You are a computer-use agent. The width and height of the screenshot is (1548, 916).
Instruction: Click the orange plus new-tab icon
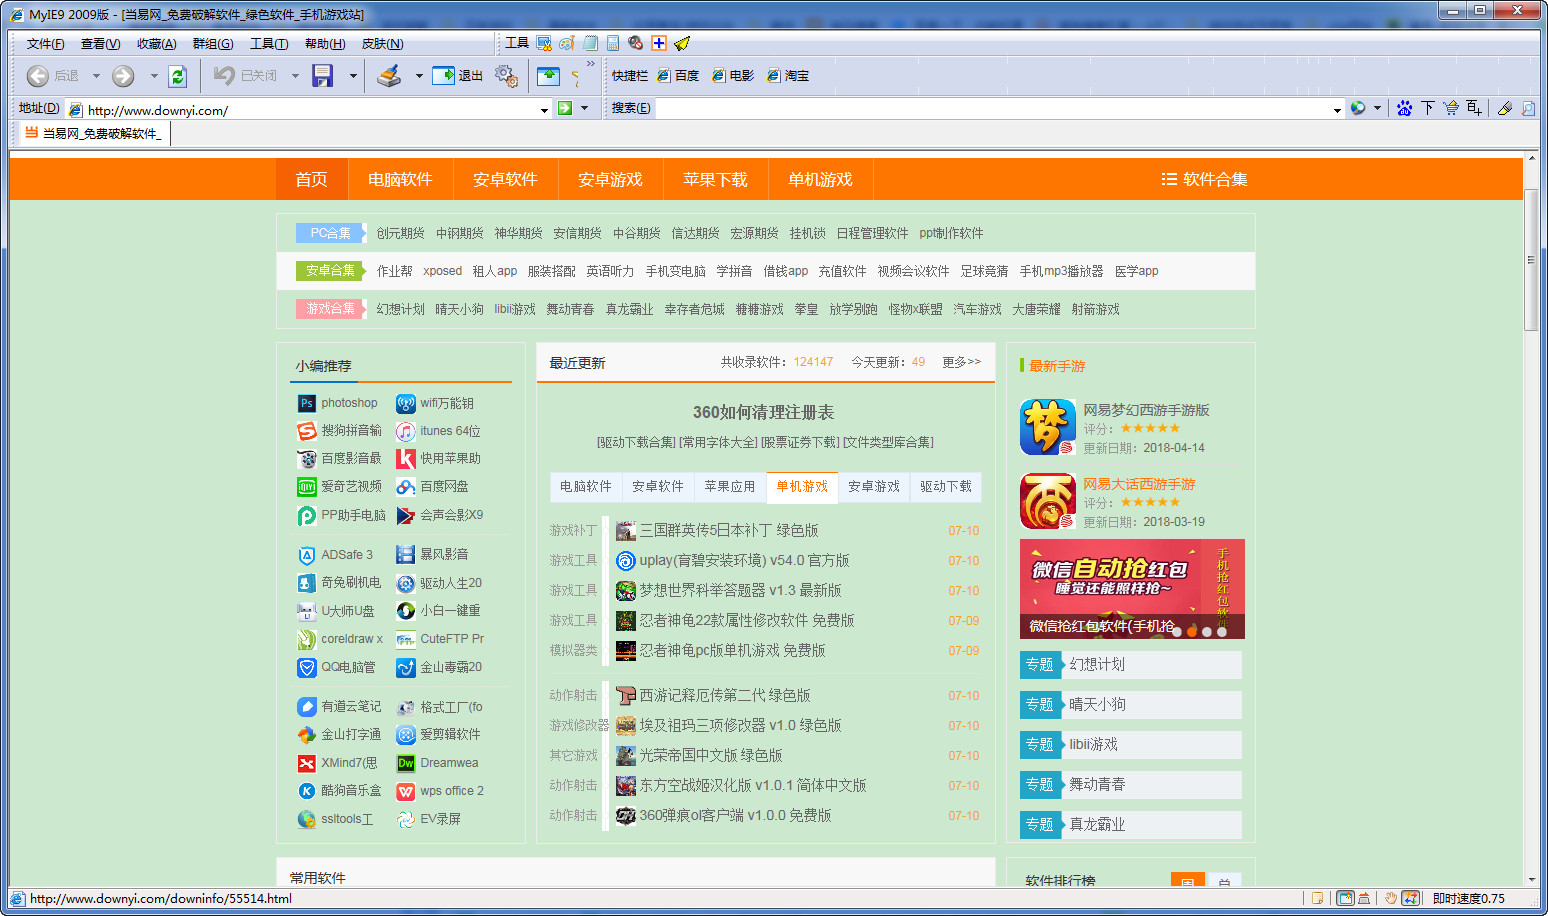pos(659,43)
